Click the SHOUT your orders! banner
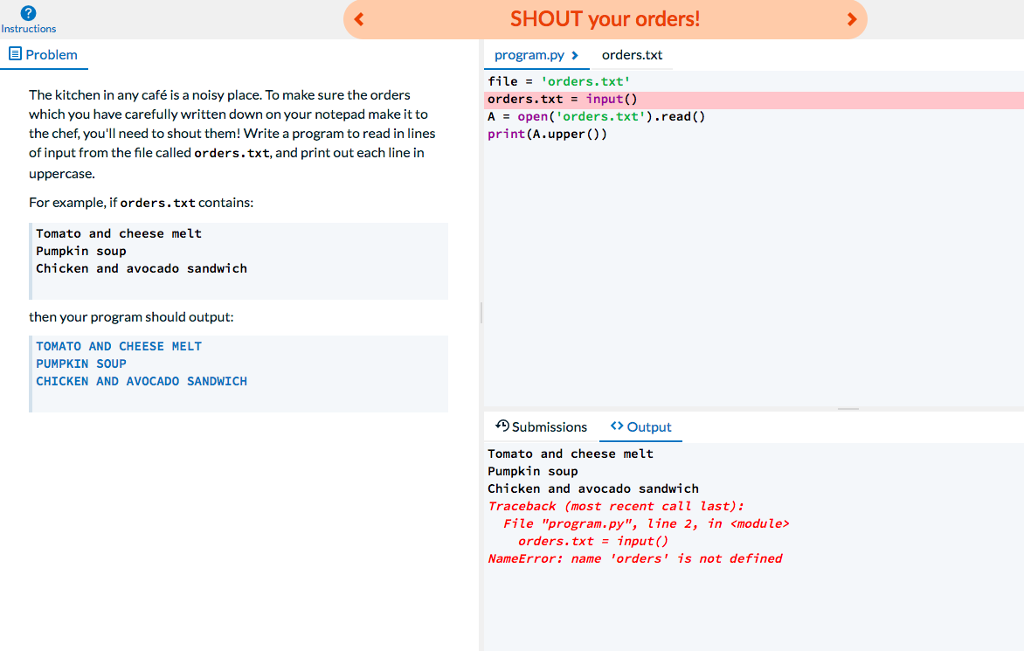 [x=605, y=19]
